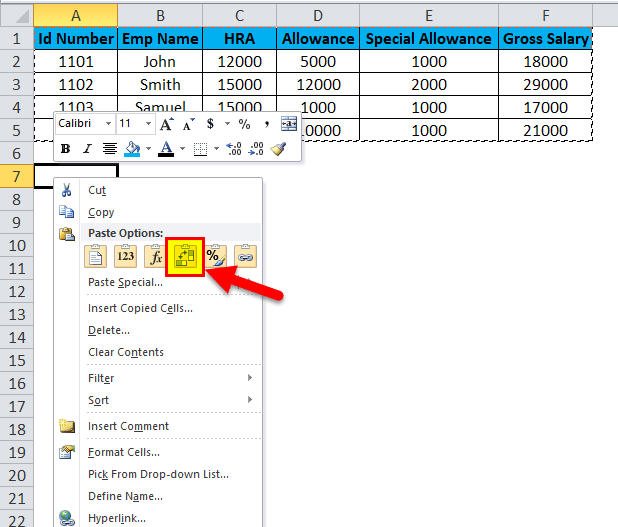Click cell with value 2000

[x=429, y=84]
